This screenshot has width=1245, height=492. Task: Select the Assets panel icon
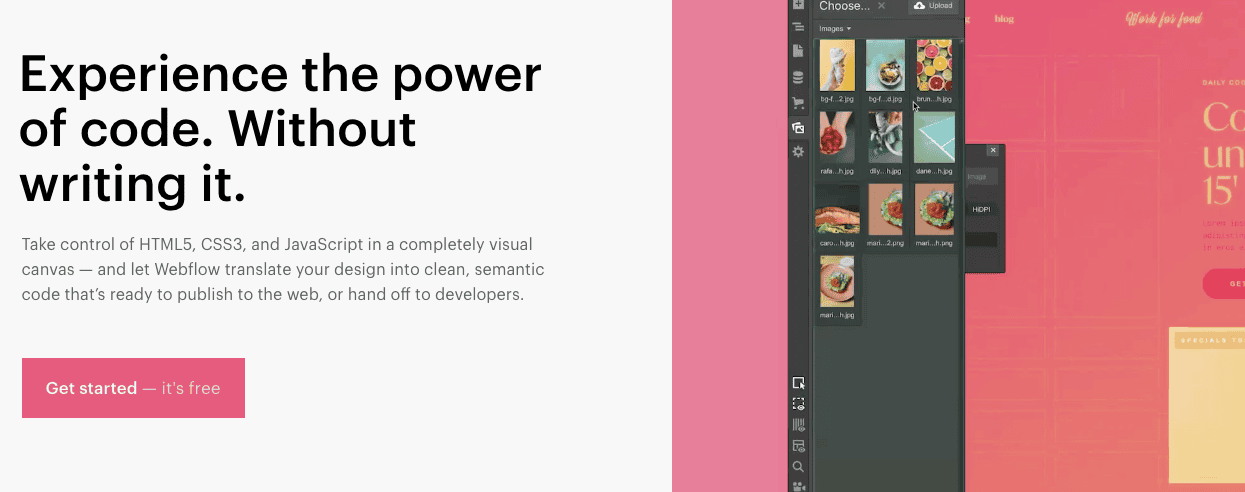[798, 128]
